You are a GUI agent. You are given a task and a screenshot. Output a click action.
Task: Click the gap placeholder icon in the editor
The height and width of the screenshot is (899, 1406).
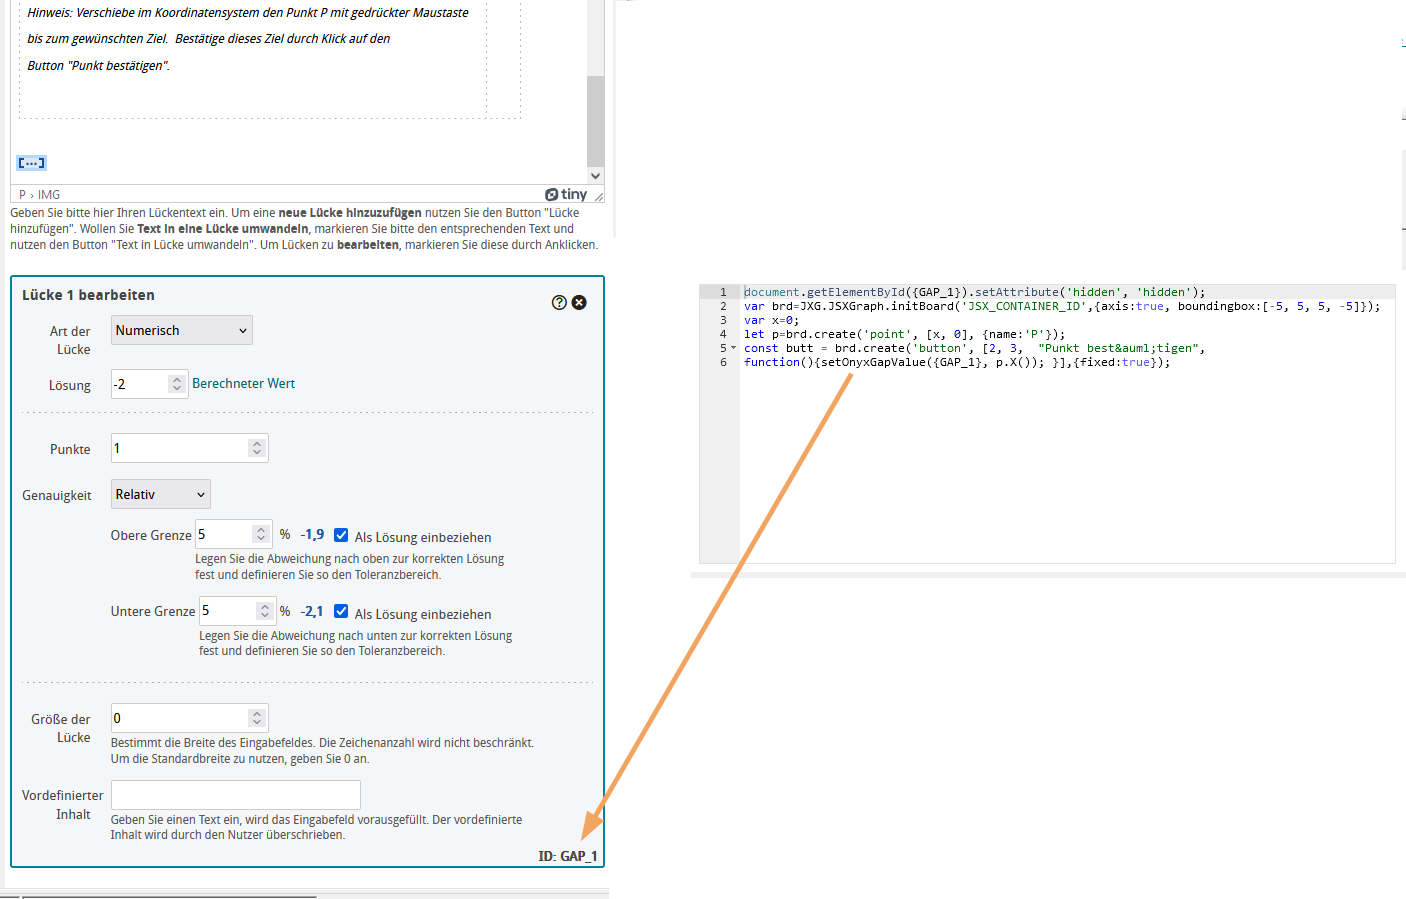[29, 162]
